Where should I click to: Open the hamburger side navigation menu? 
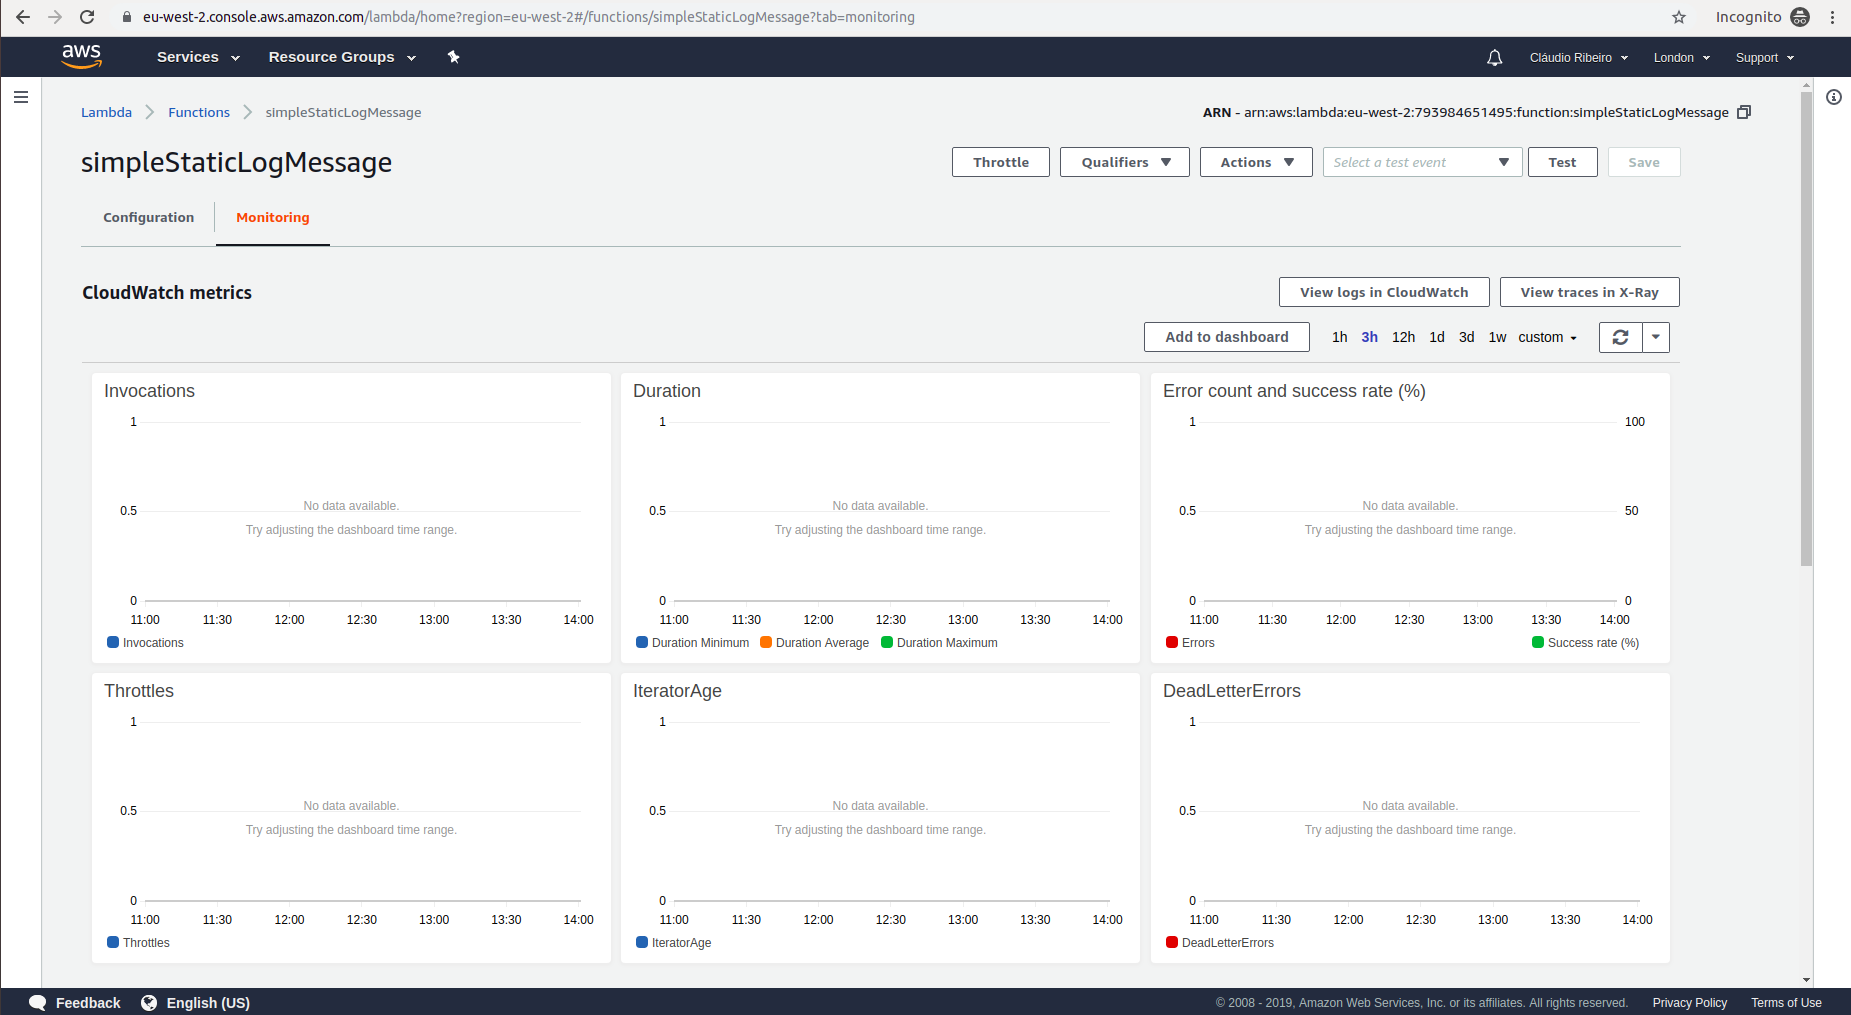[21, 97]
